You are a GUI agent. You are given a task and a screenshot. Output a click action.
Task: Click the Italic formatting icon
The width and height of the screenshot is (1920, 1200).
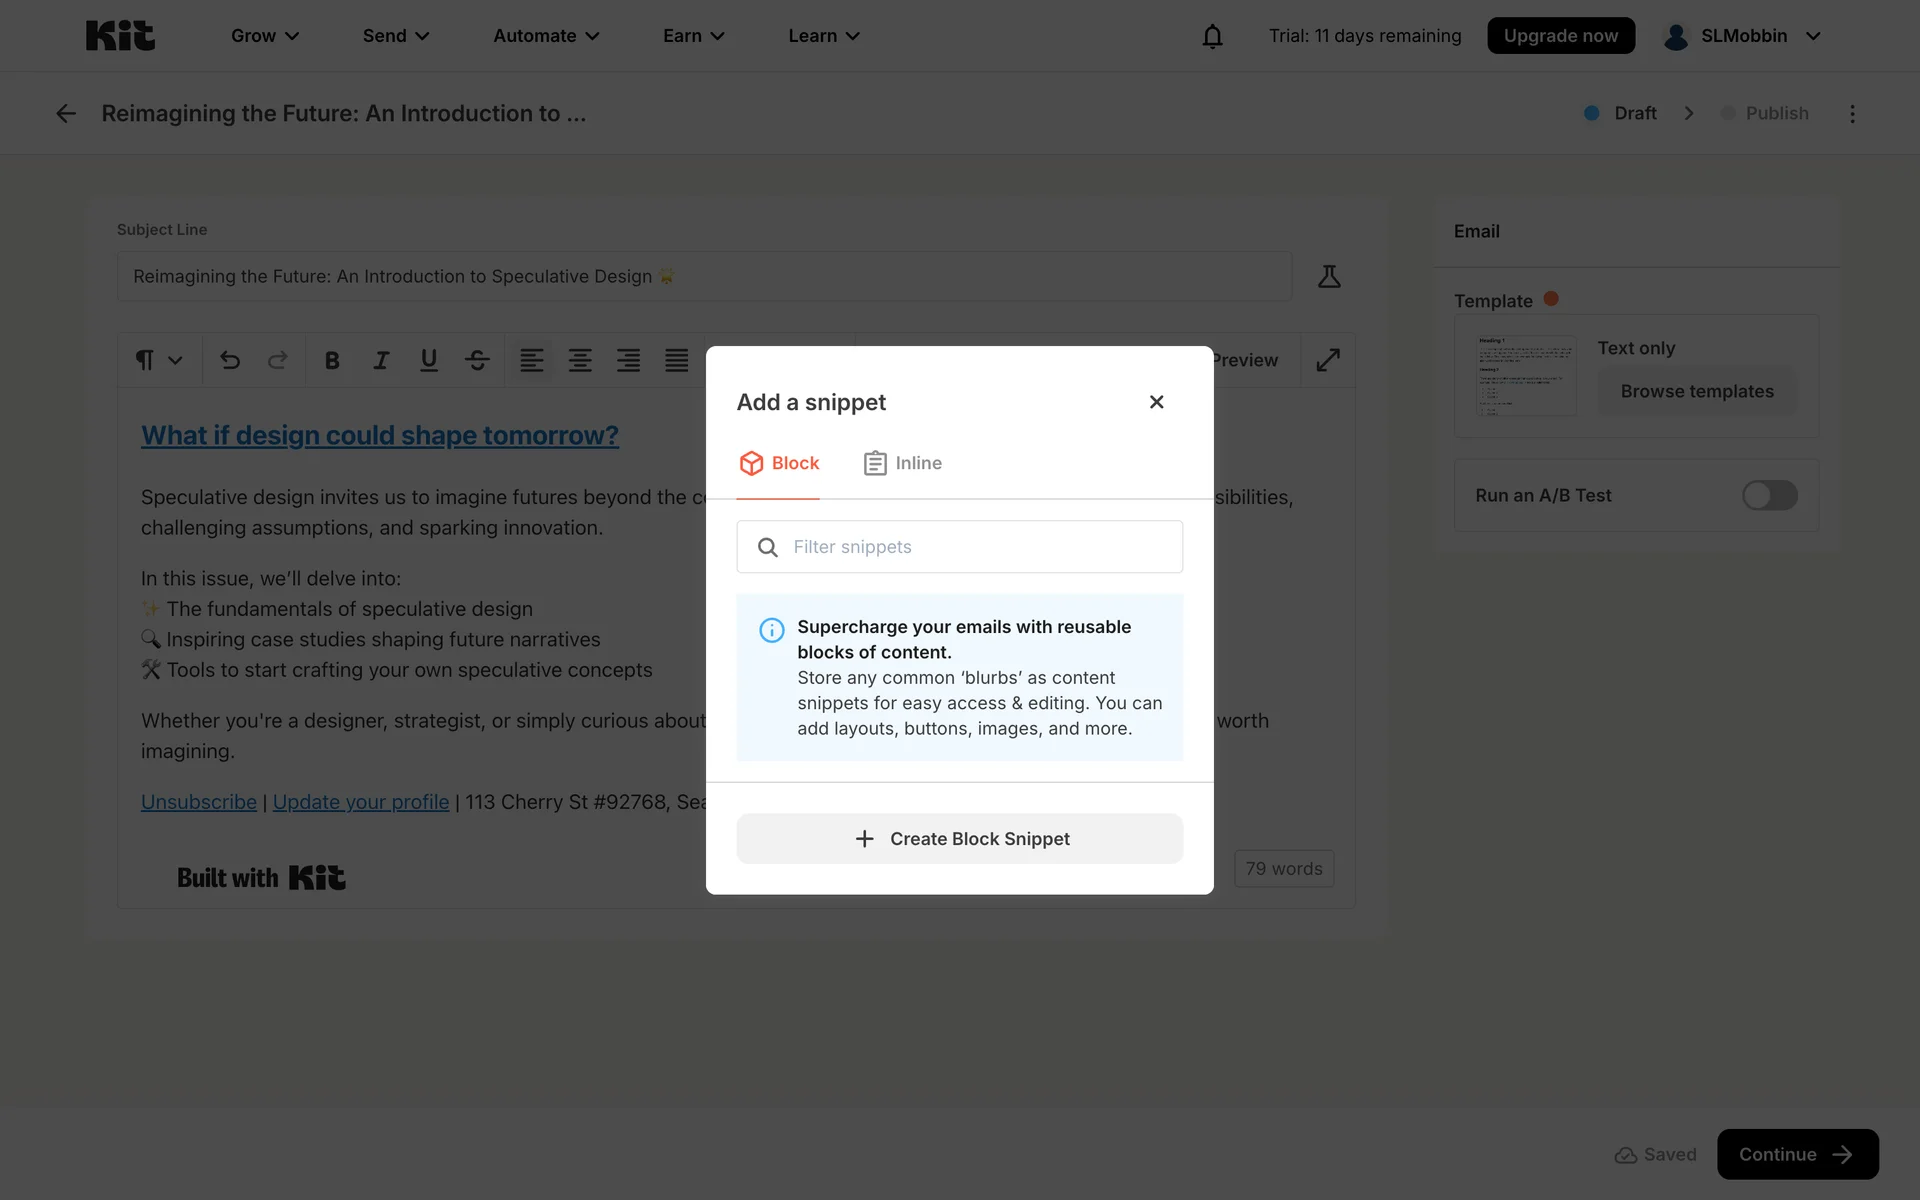coord(381,360)
